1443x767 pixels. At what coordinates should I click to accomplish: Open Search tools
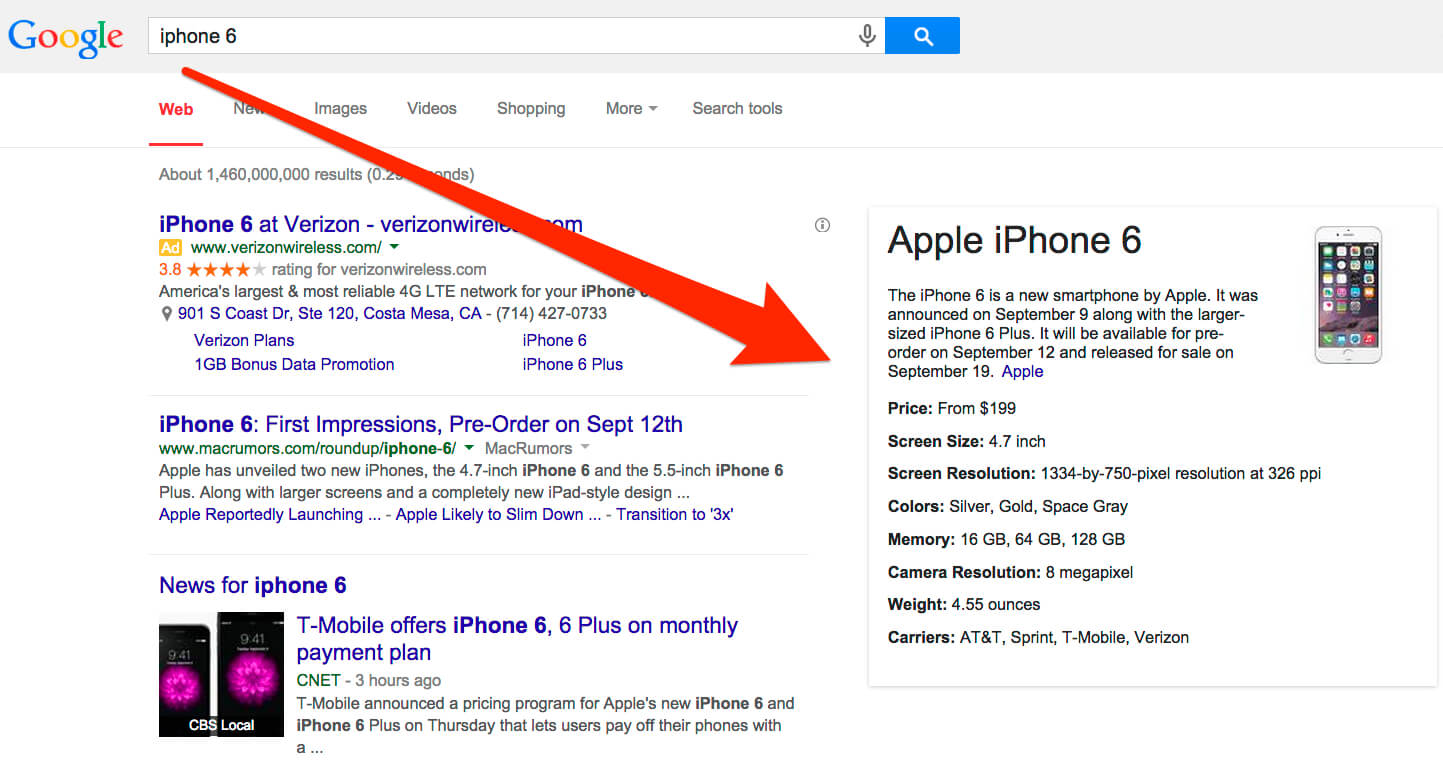(737, 108)
